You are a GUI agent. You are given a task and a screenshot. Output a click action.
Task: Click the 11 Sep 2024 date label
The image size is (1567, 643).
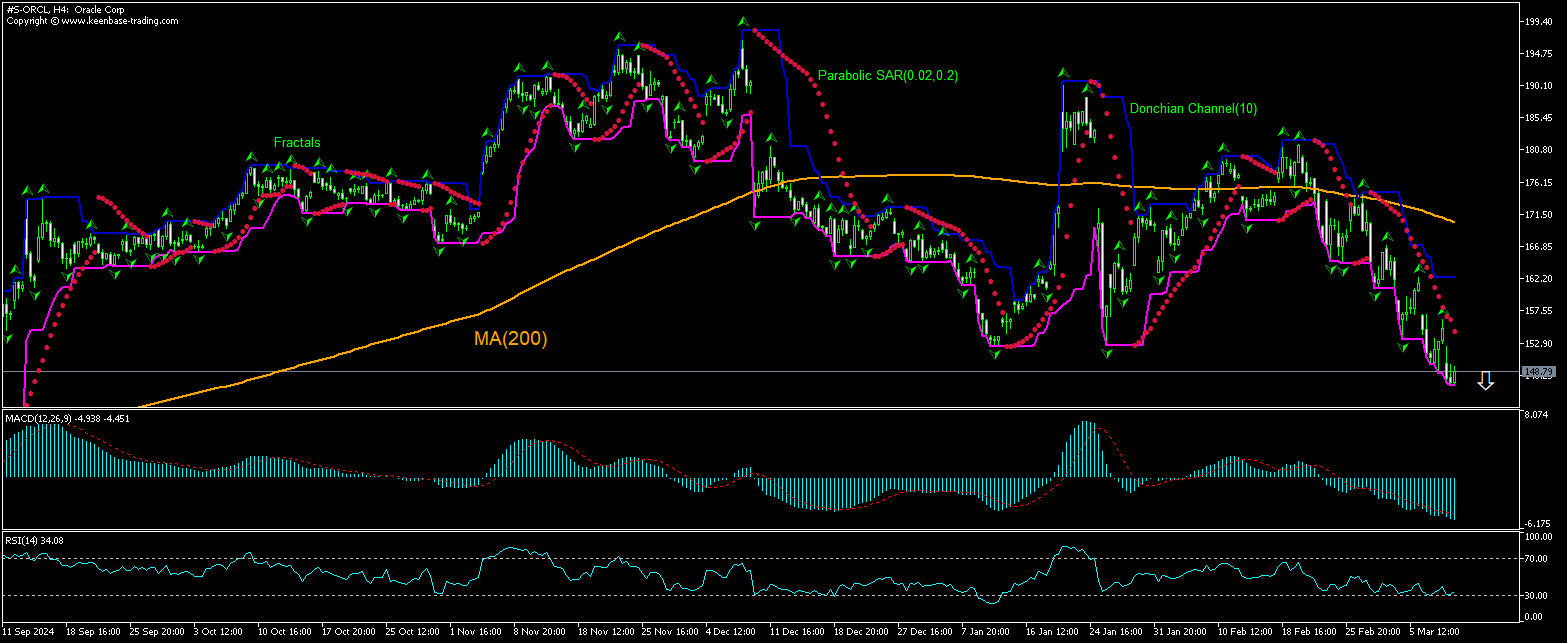29,632
